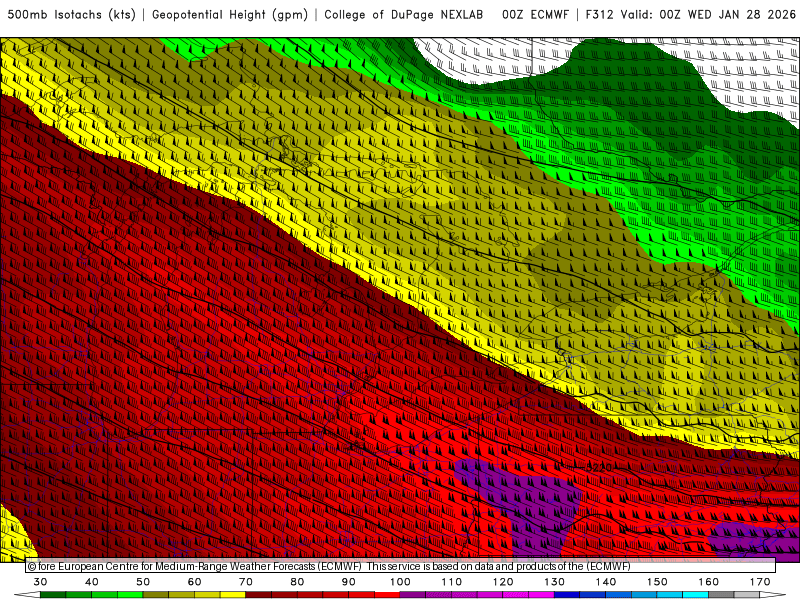The image size is (800, 600).
Task: Click the '500mb Isotachs (kts)' title text
Action: [71, 15]
